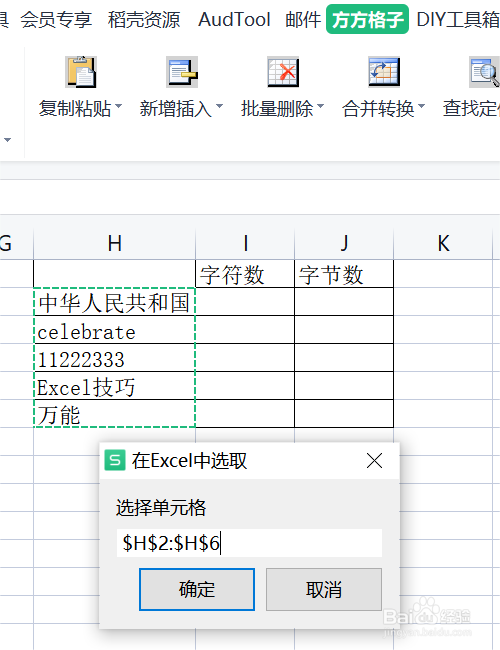Expand the 新增插入 dropdown
The height and width of the screenshot is (650, 500).
[220, 107]
